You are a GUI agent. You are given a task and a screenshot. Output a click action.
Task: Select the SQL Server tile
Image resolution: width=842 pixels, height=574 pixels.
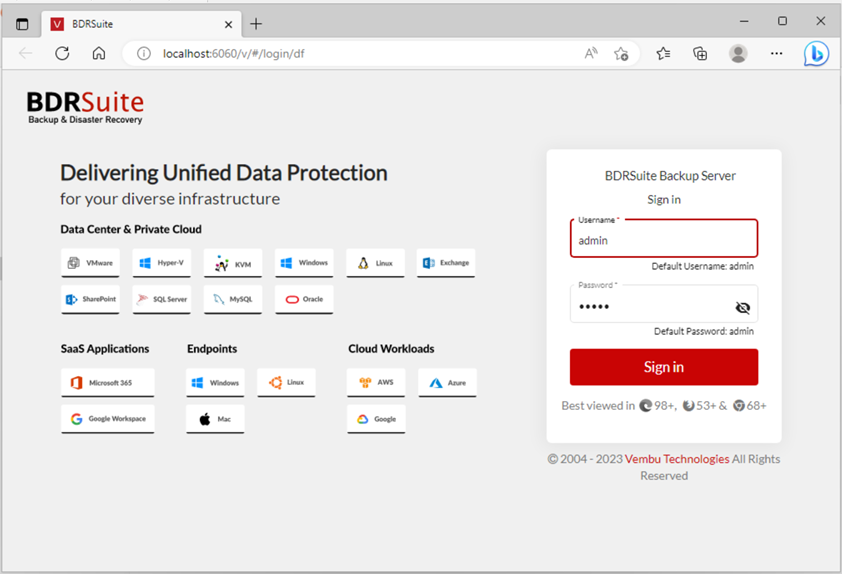pyautogui.click(x=162, y=299)
